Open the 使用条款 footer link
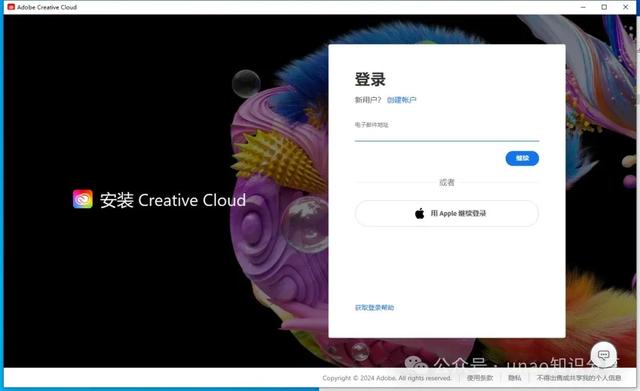The image size is (640, 391). tap(480, 378)
